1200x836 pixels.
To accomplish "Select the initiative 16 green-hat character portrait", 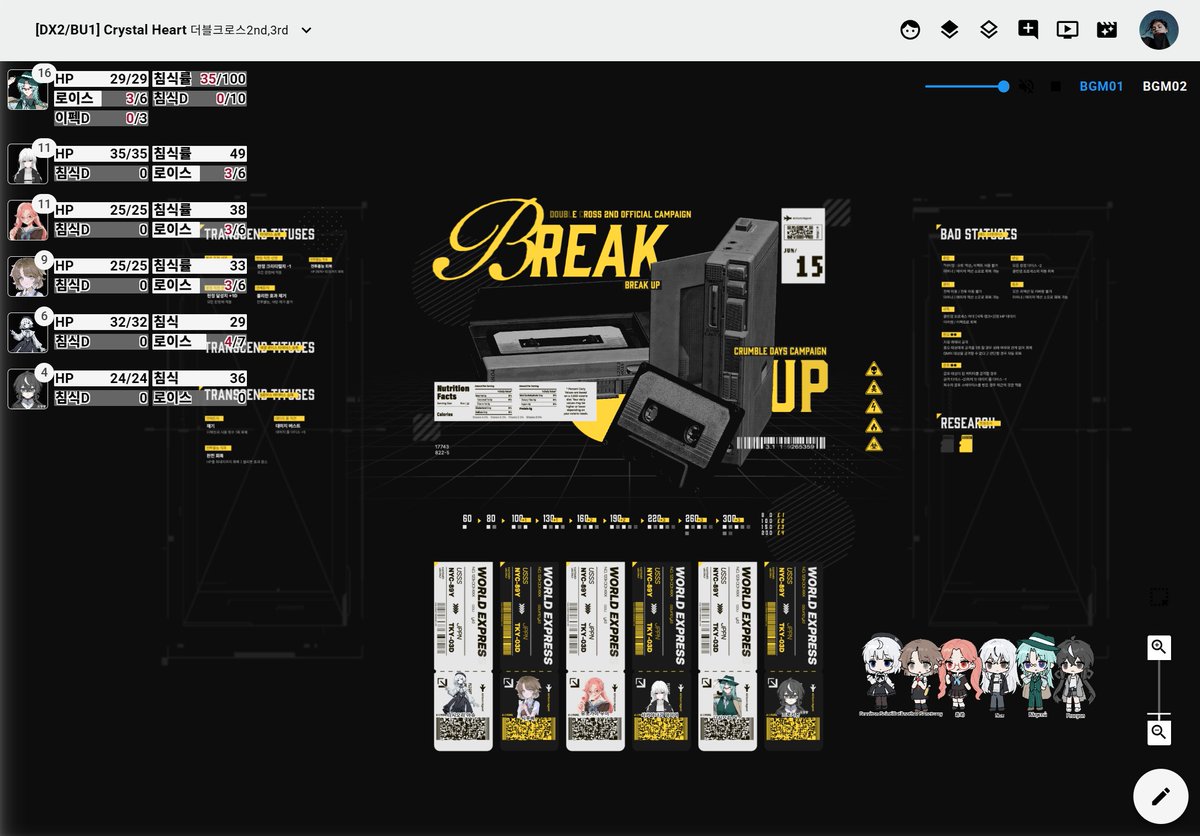I will 27,90.
